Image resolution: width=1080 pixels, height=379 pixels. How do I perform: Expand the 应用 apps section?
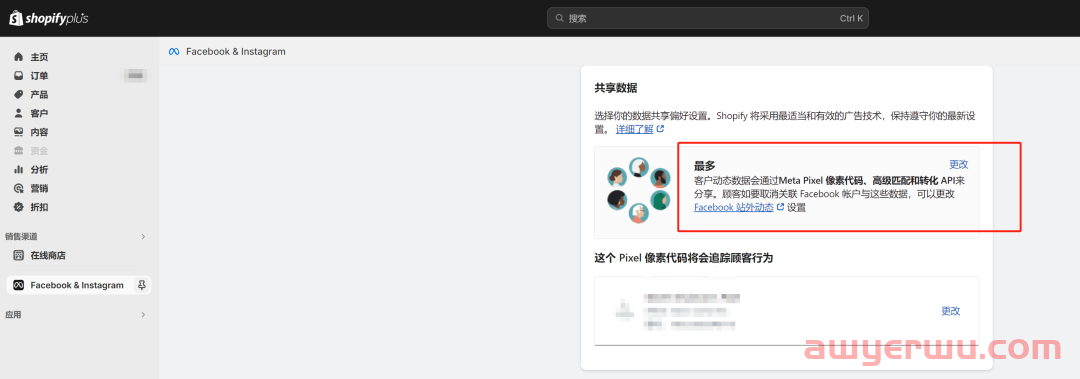tap(143, 314)
